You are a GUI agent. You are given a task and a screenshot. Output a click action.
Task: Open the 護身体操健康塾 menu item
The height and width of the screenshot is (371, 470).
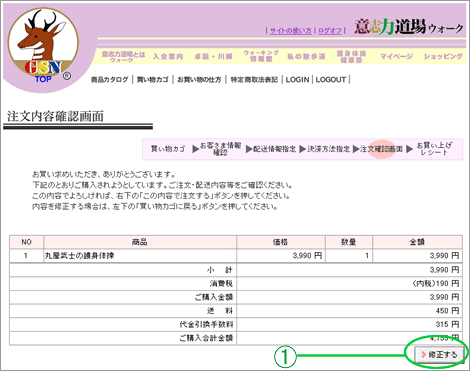[351, 57]
